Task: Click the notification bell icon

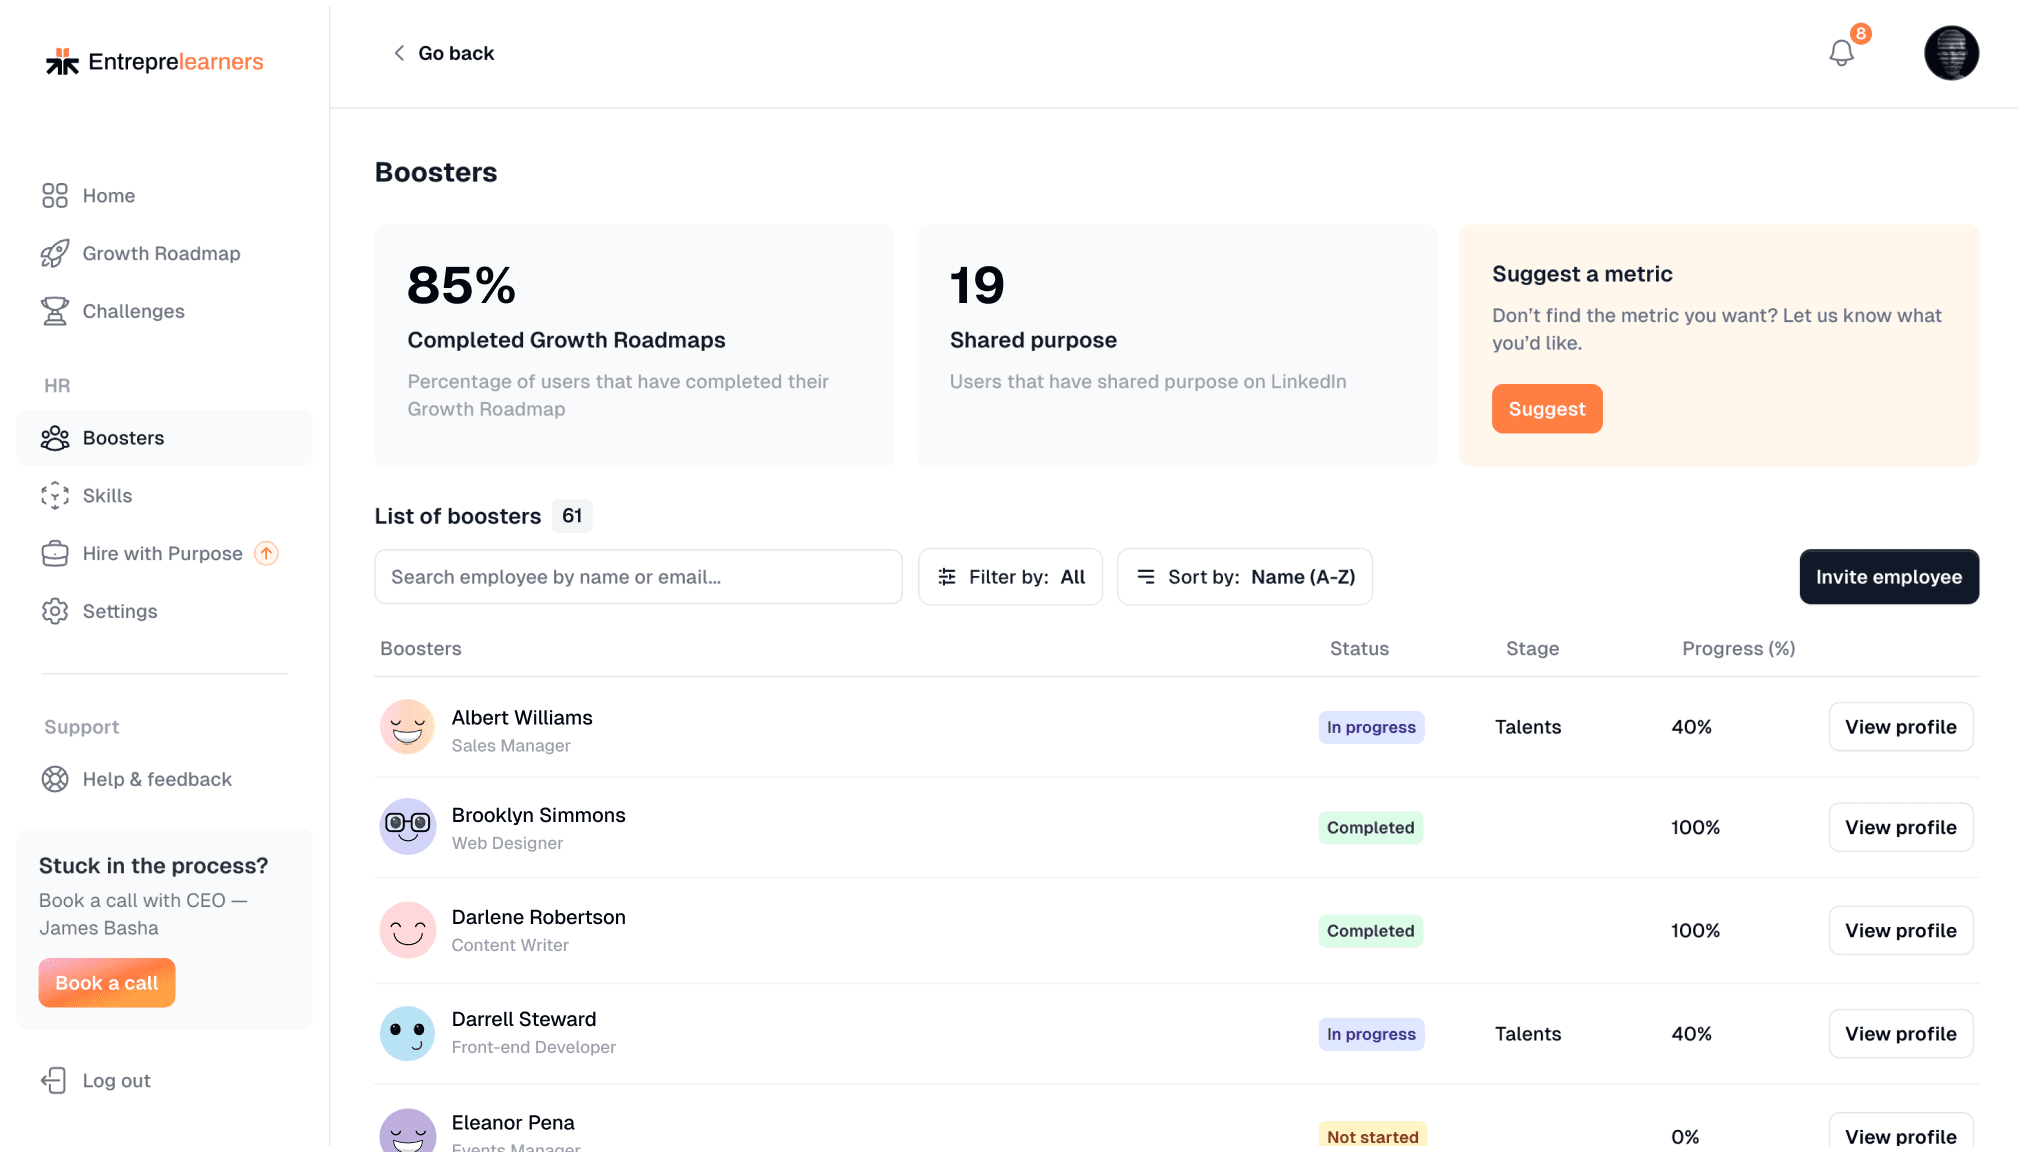Action: click(x=1841, y=53)
